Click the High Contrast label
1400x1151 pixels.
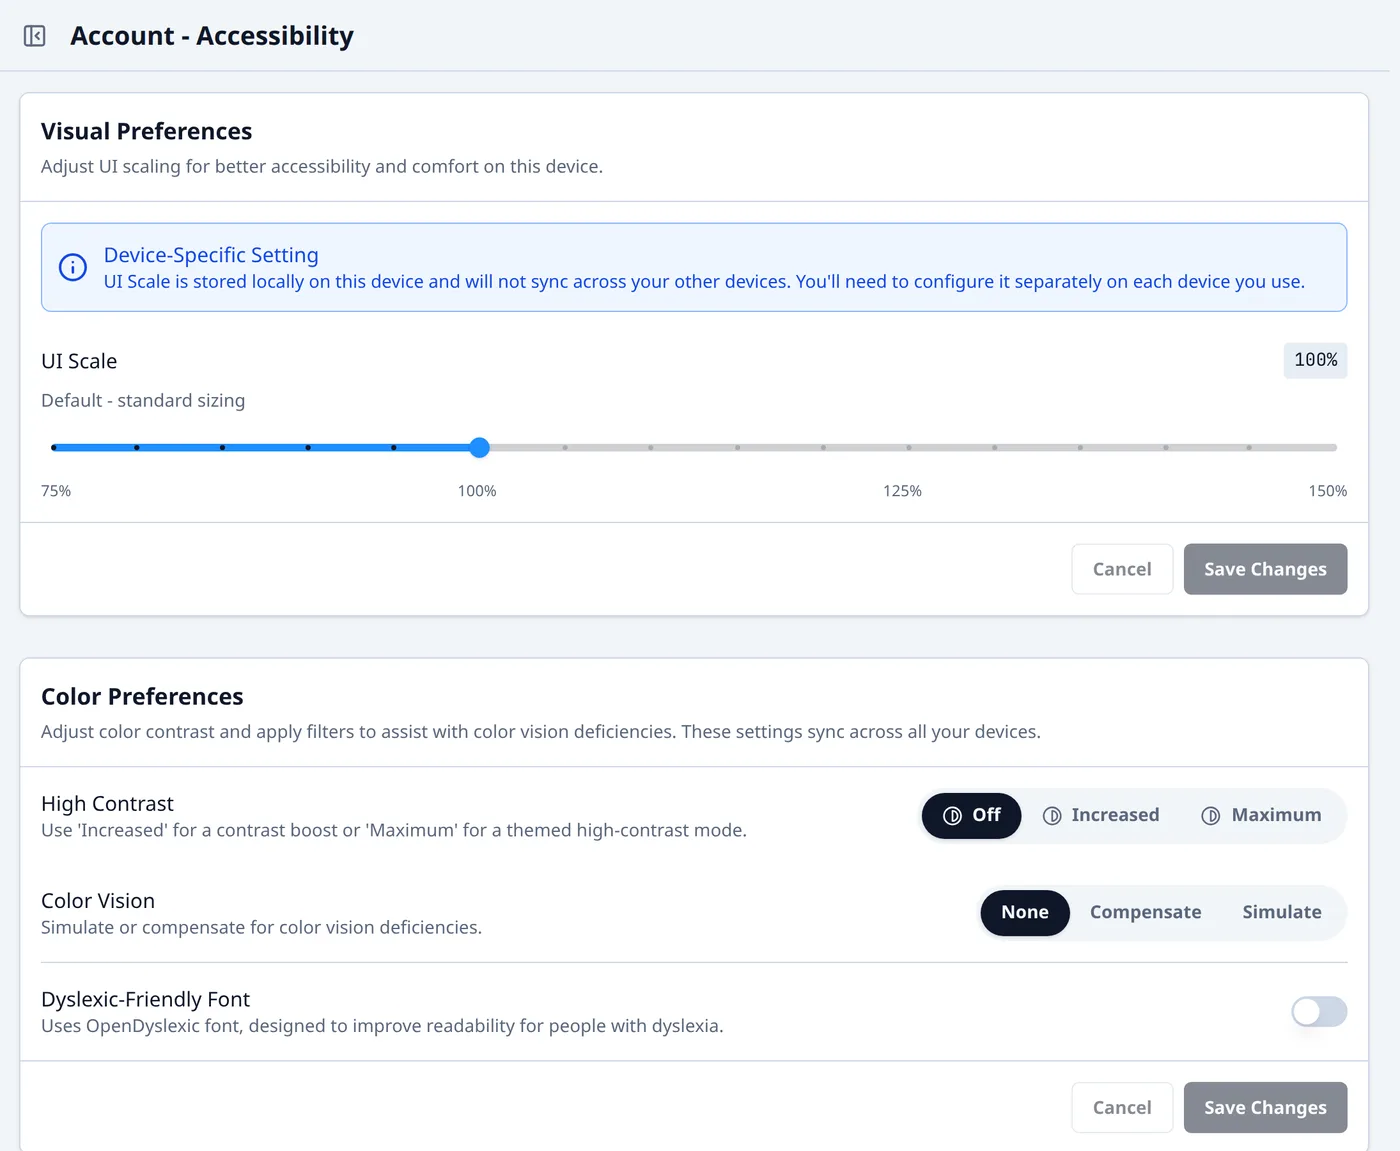pyautogui.click(x=107, y=804)
